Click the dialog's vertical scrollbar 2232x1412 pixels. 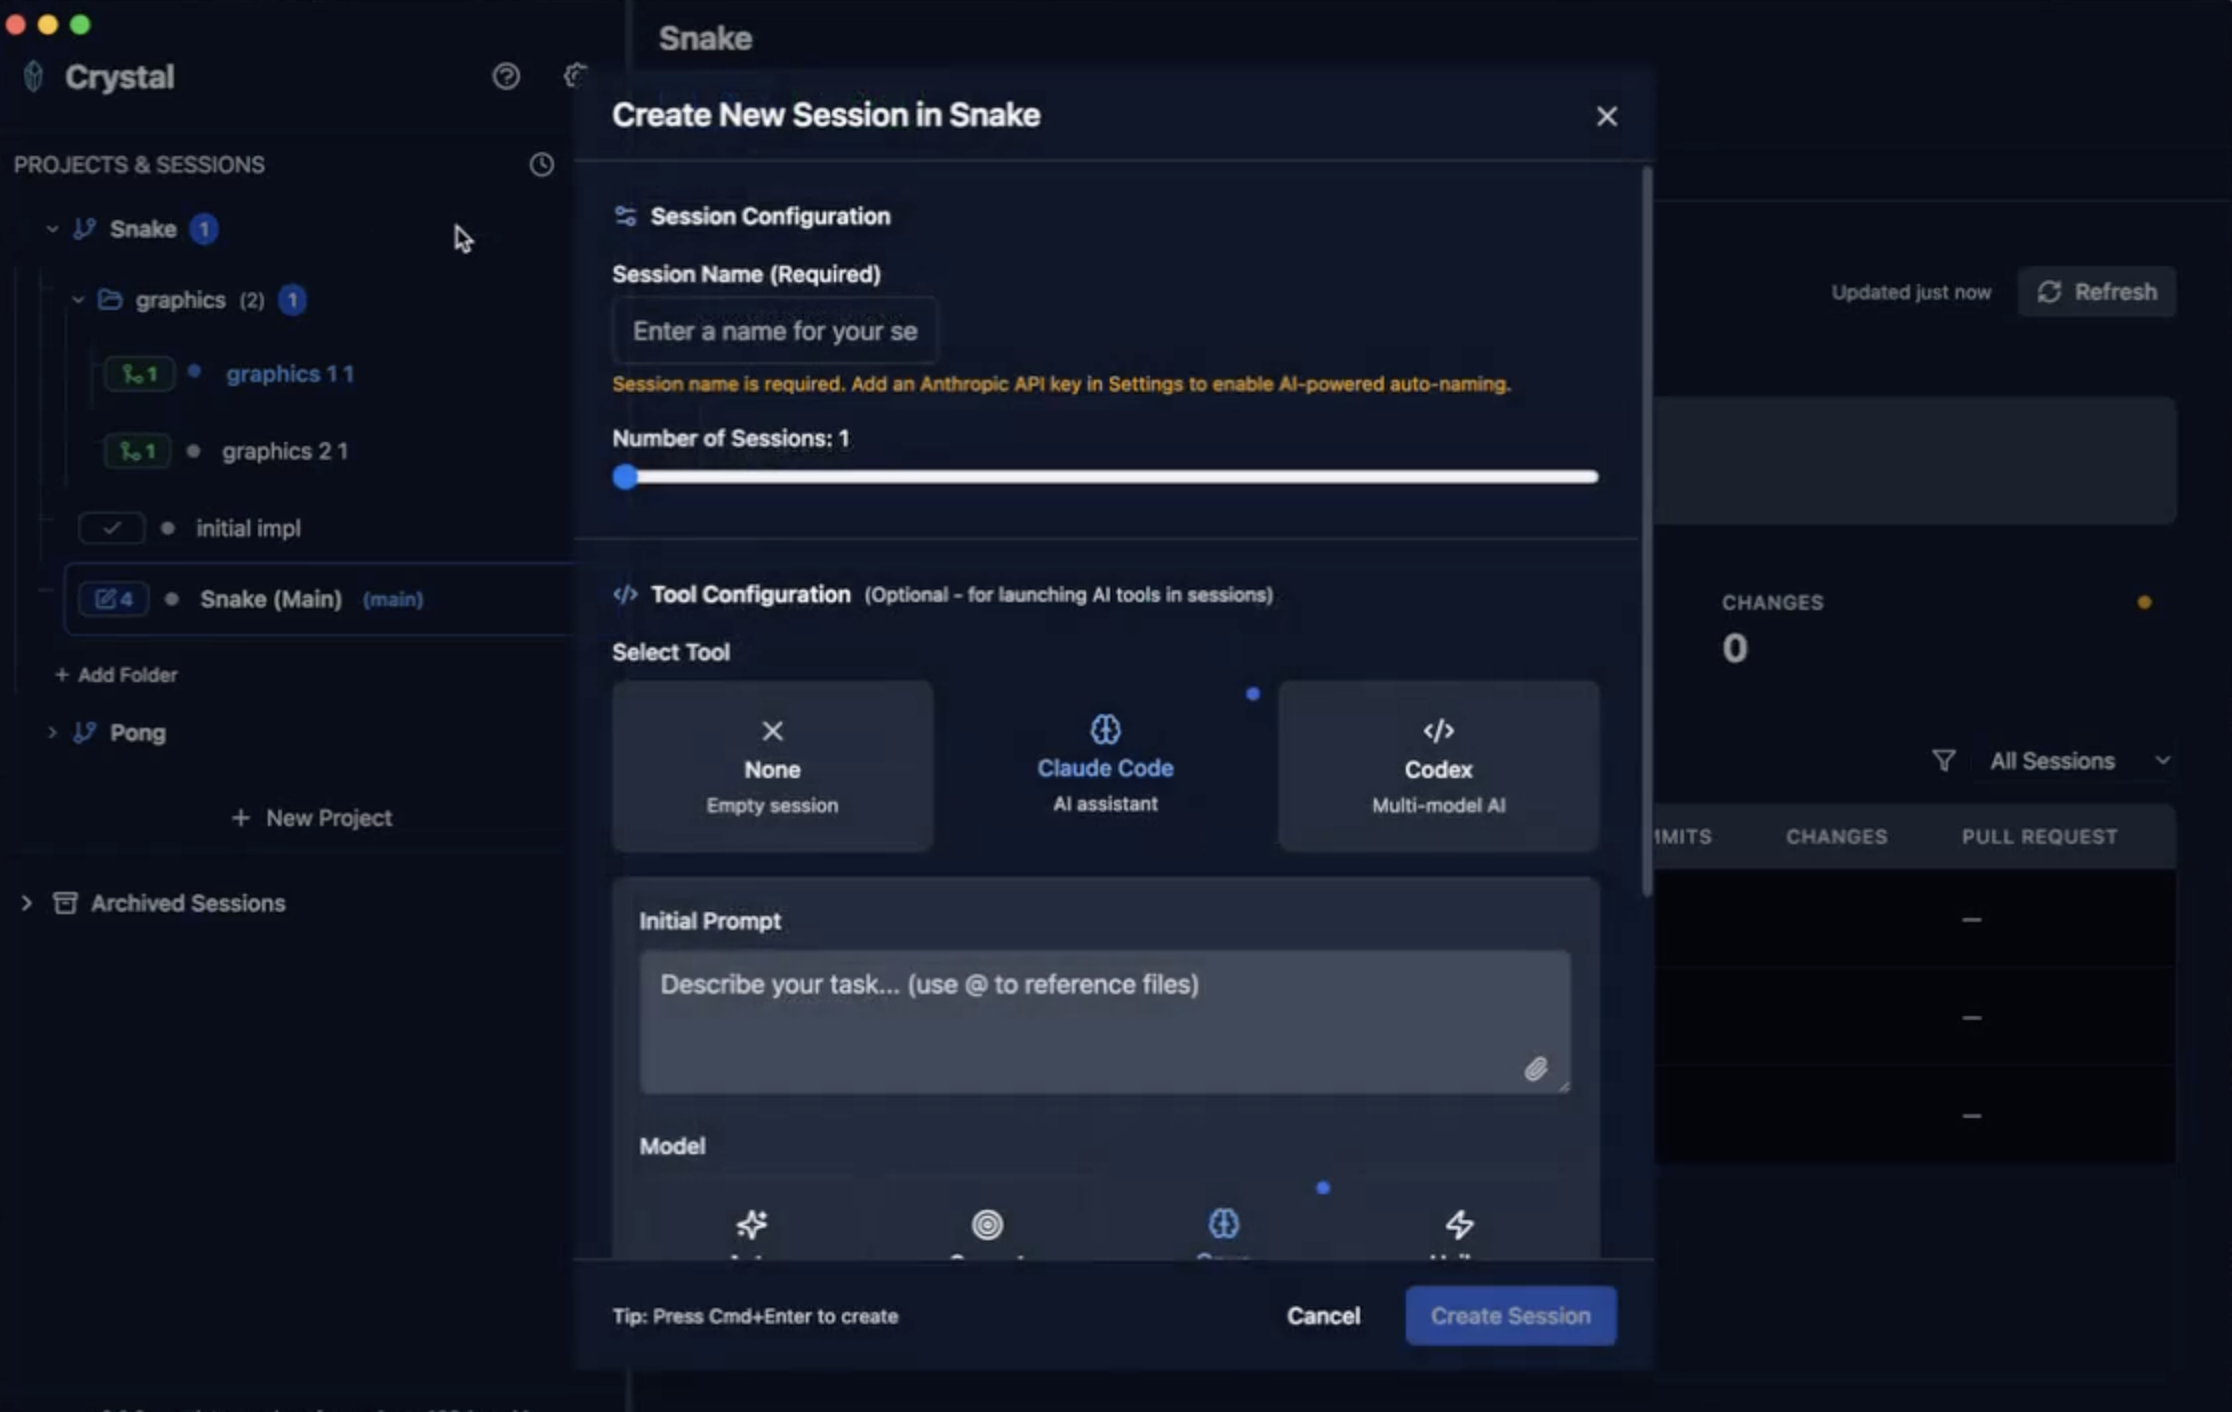tap(1646, 531)
